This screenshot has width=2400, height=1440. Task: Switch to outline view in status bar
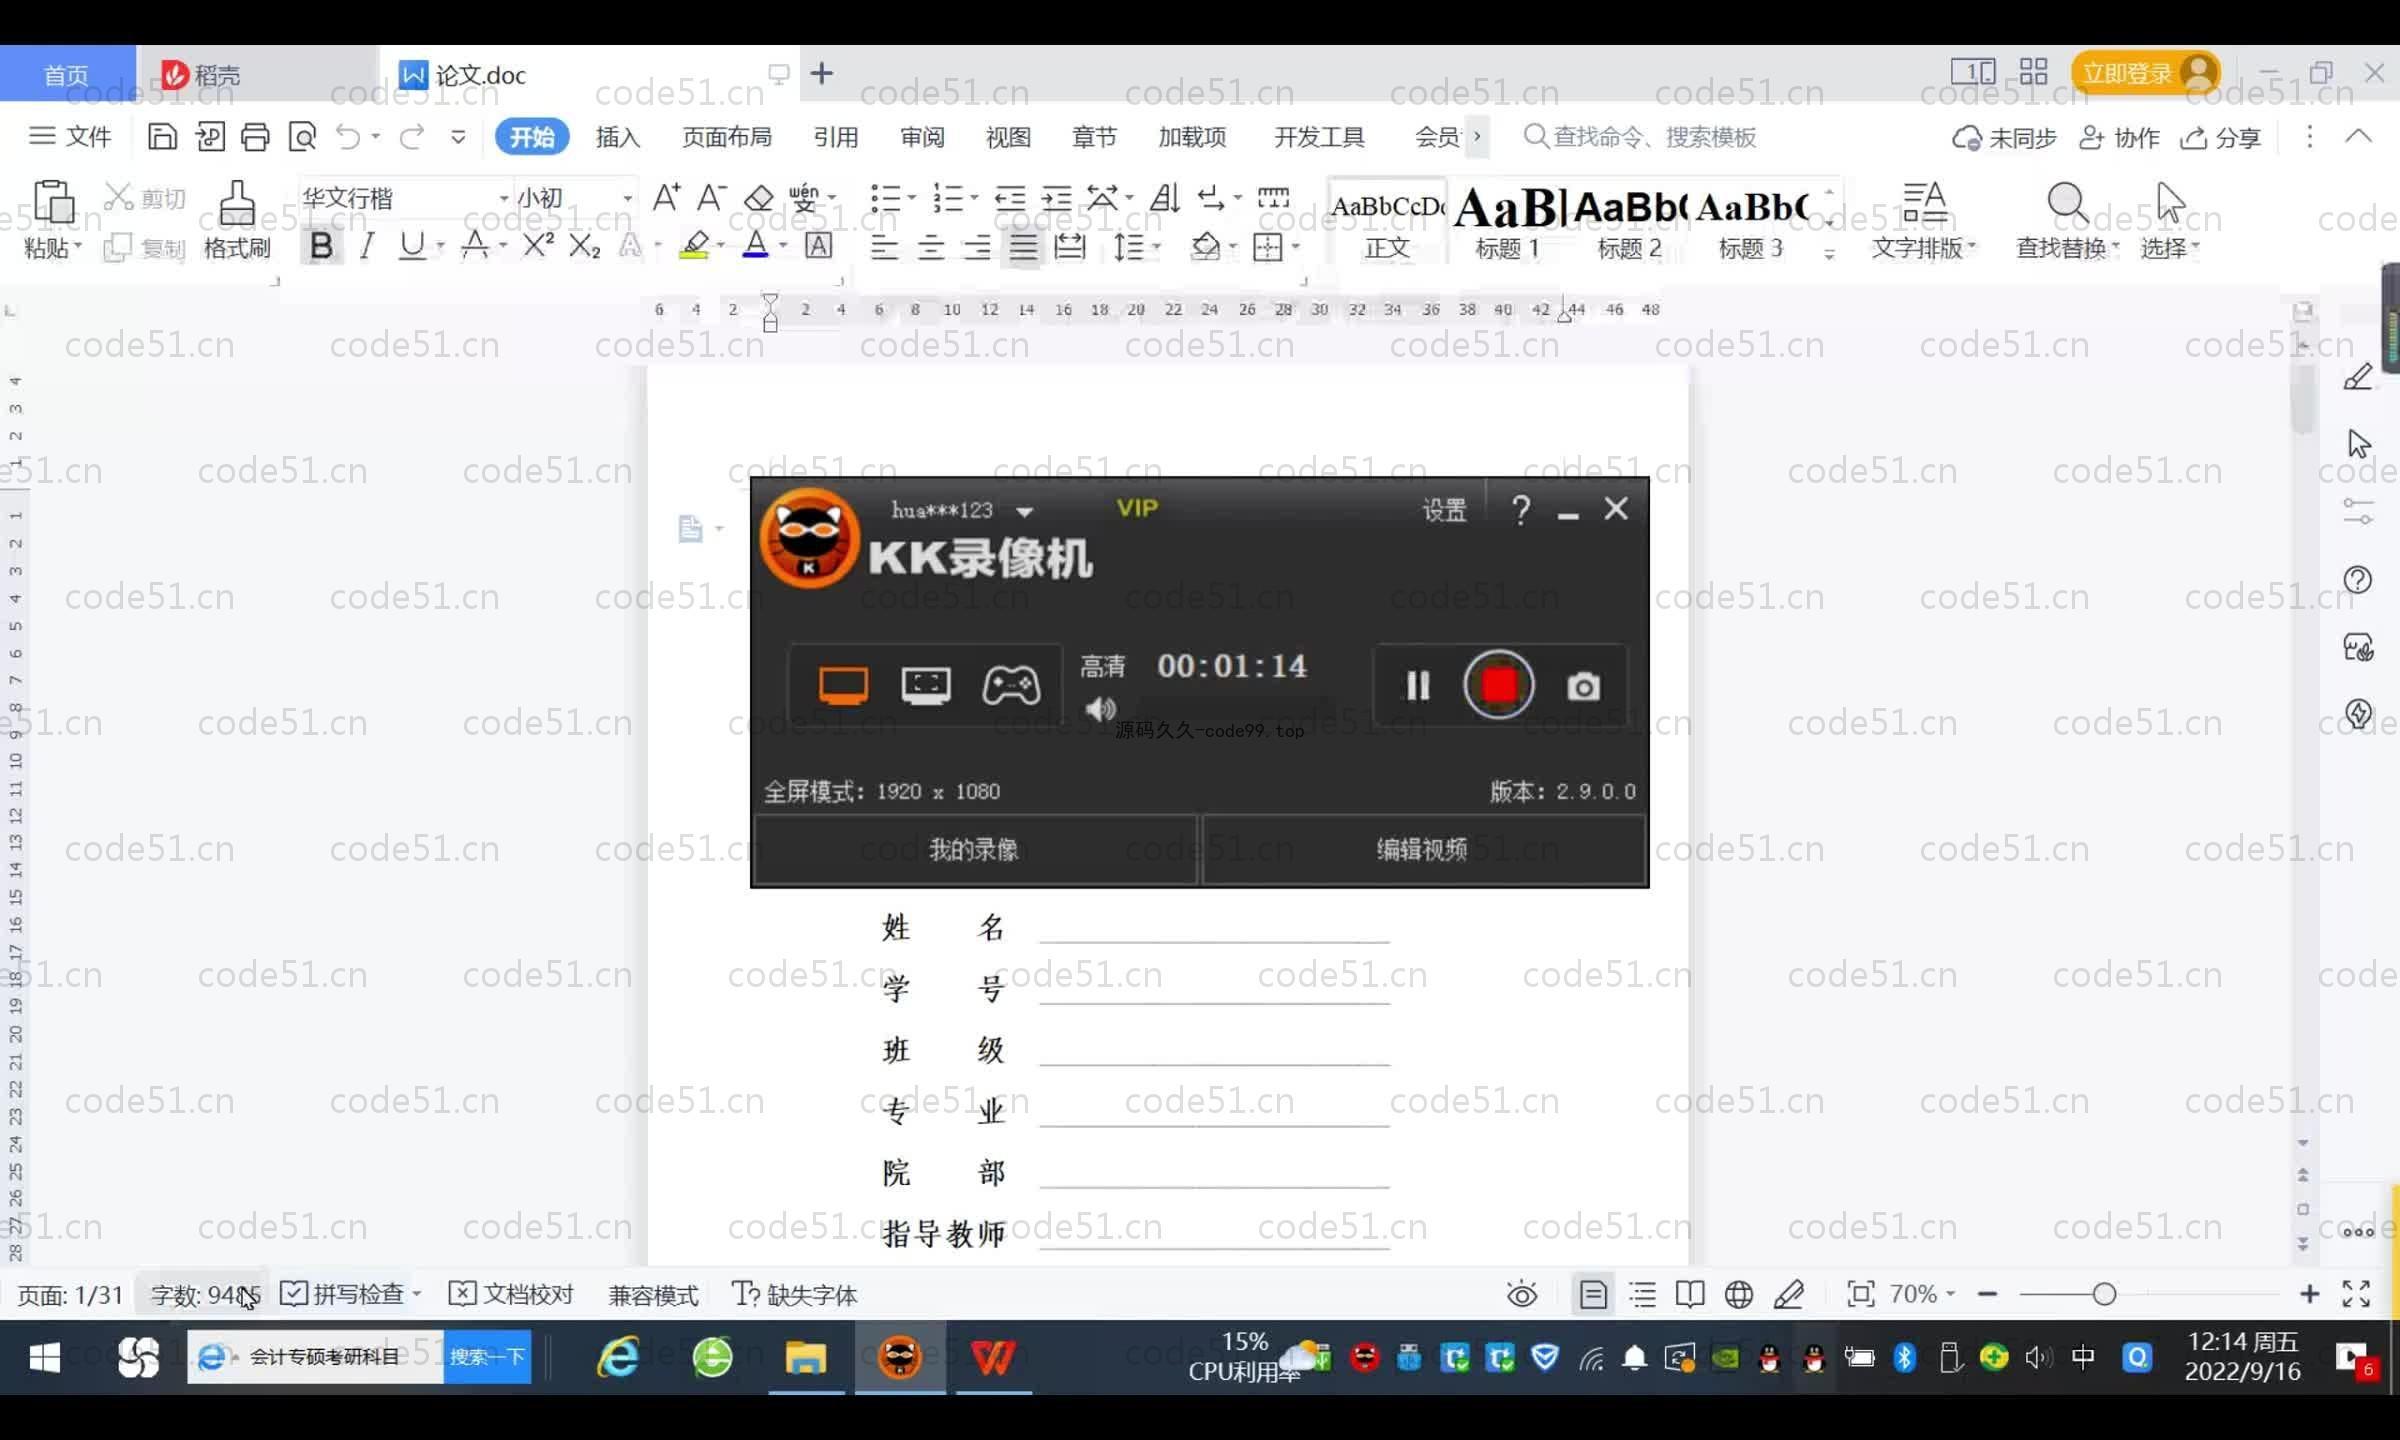[x=1643, y=1294]
